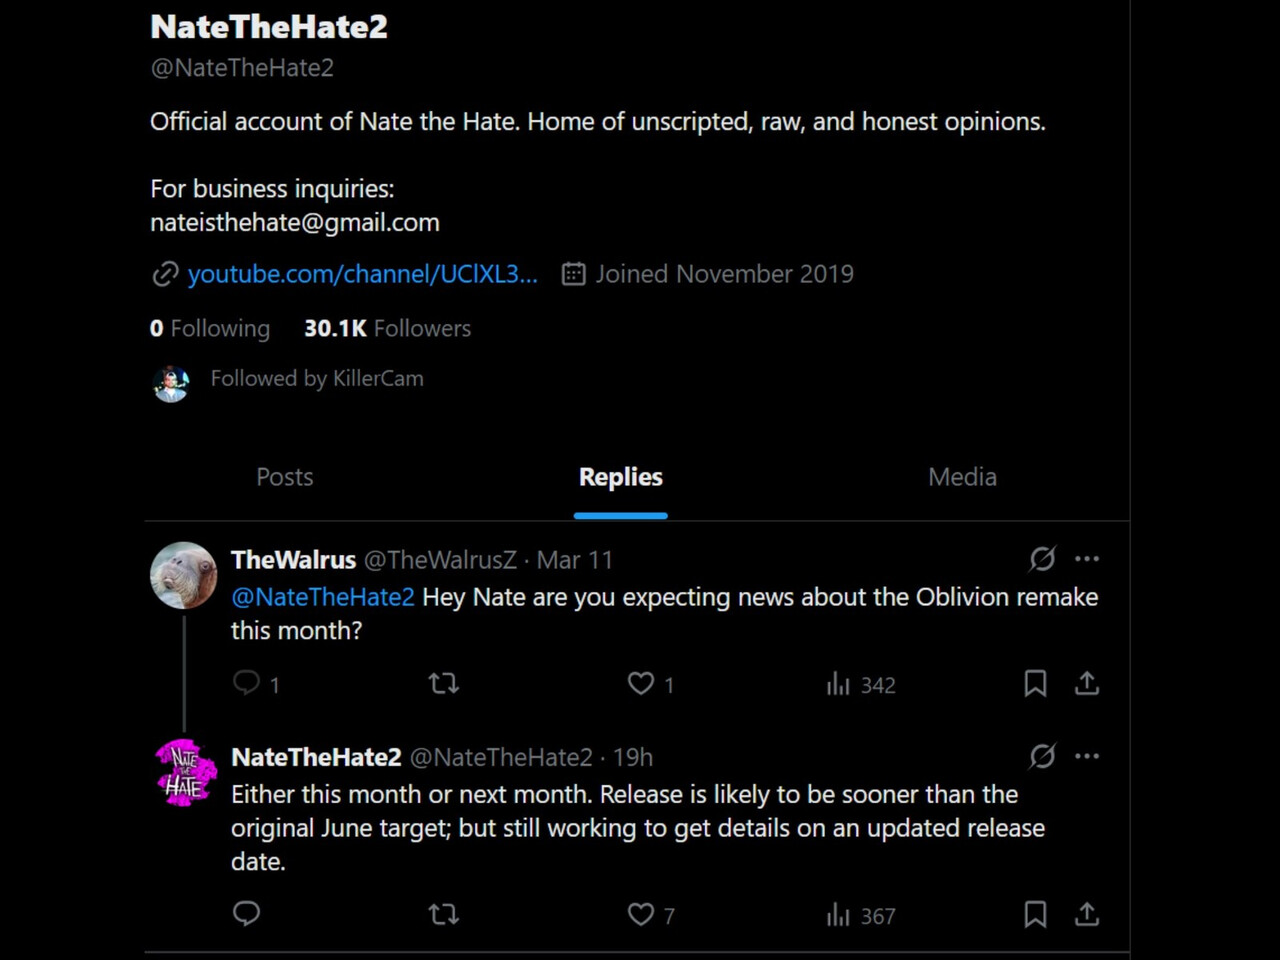1280x960 pixels.
Task: Switch to the Media tab
Action: pos(962,477)
